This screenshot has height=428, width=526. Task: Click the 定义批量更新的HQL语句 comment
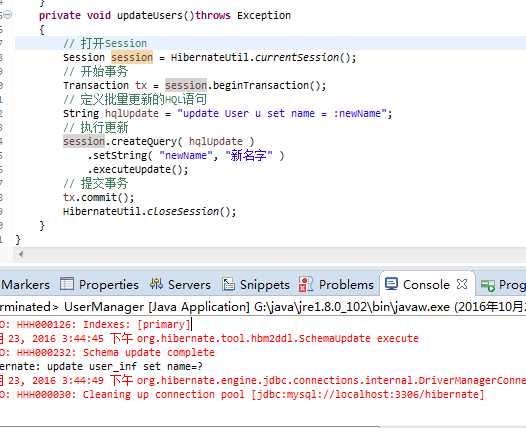pyautogui.click(x=135, y=99)
